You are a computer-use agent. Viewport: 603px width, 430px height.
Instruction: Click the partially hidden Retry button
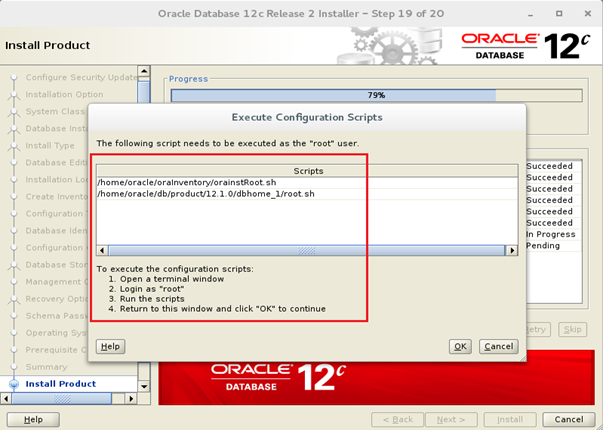[x=538, y=329]
